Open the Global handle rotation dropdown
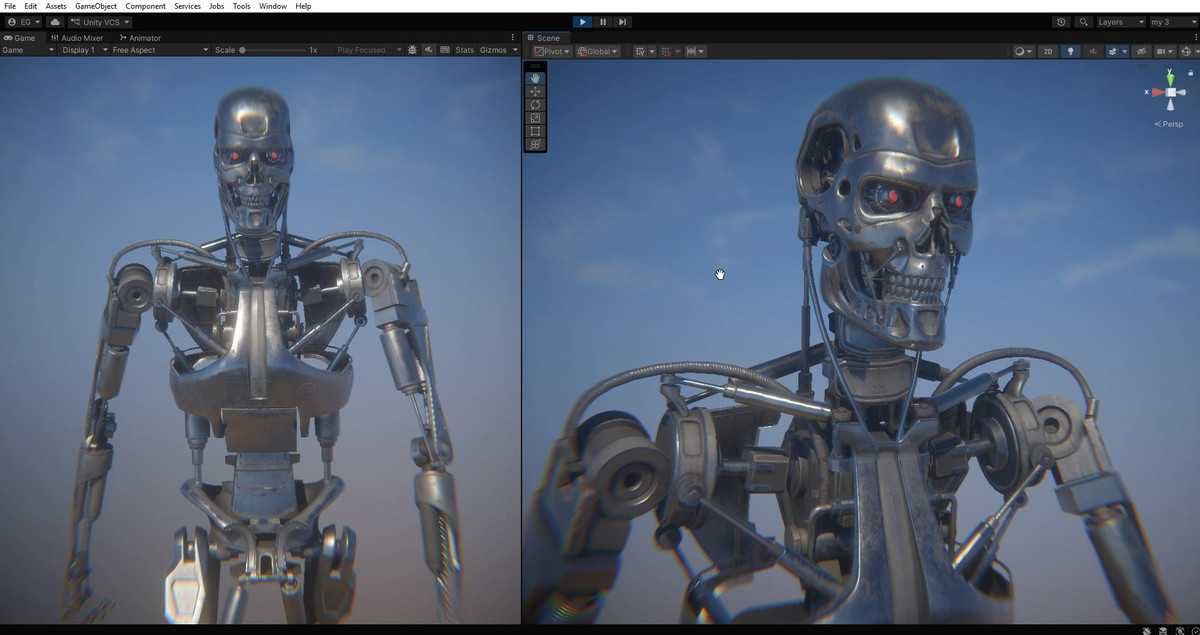1200x635 pixels. pos(597,51)
